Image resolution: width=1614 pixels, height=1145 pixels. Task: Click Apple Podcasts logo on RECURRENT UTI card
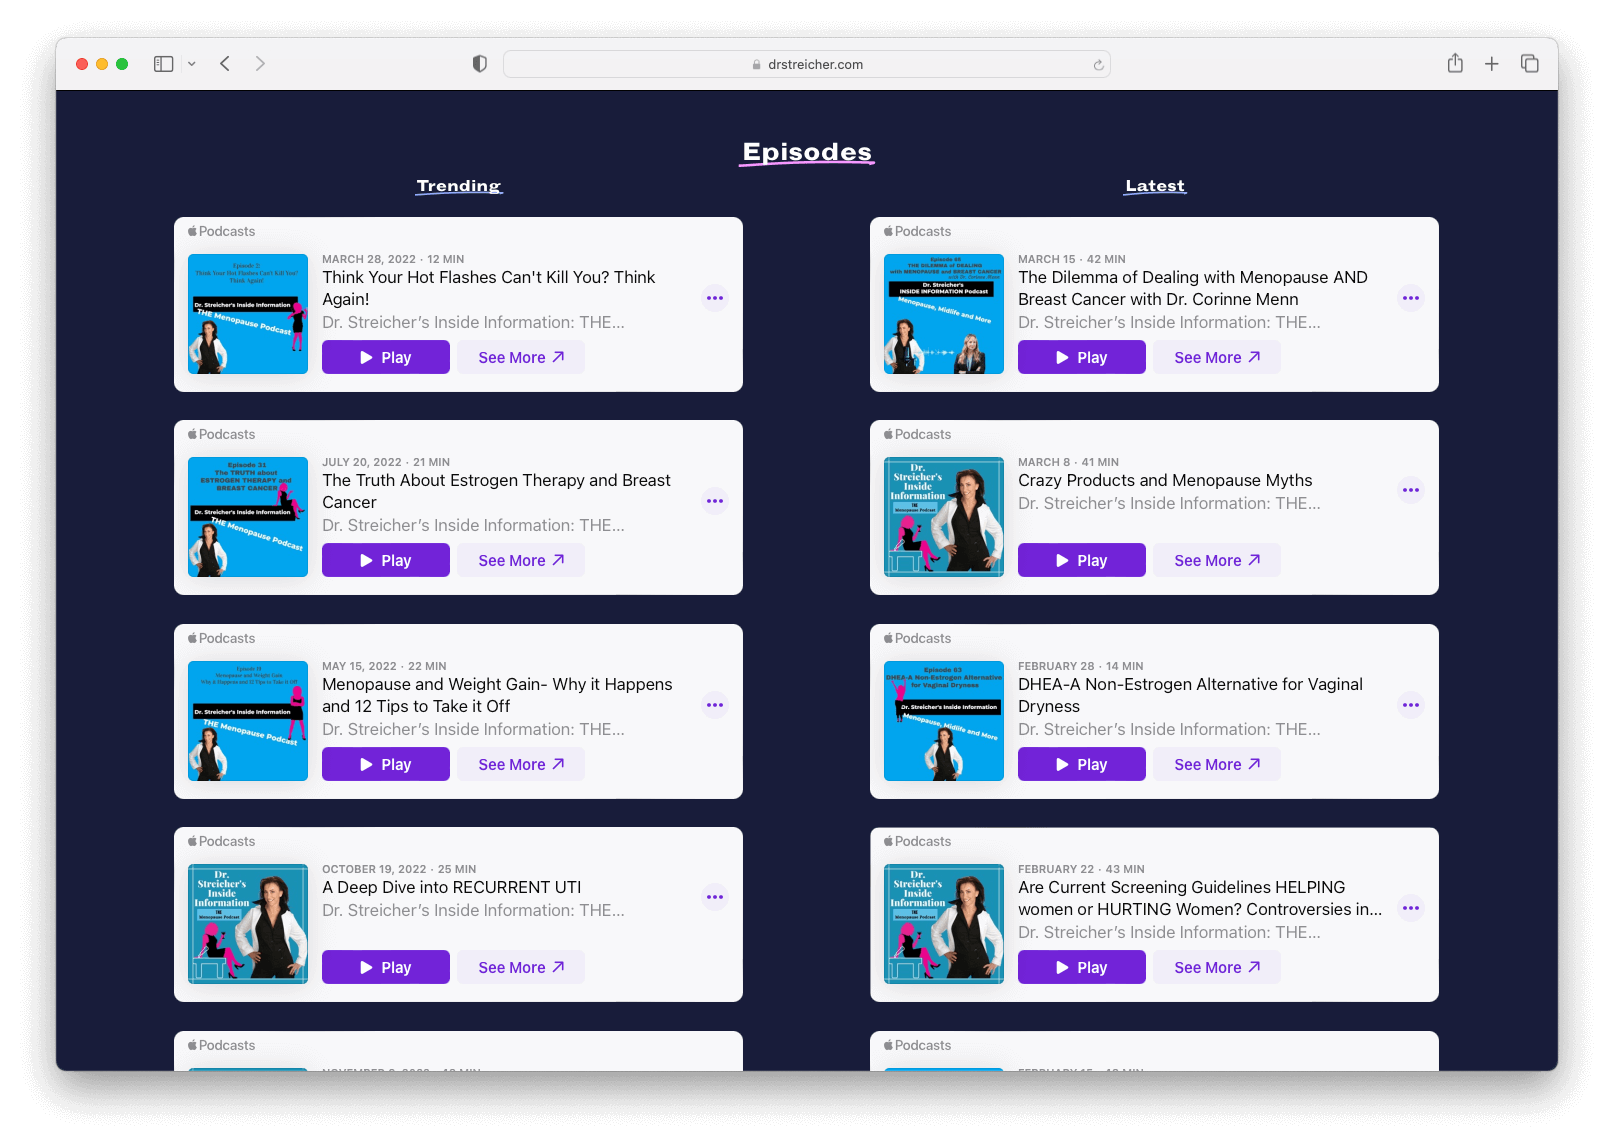[x=221, y=841]
